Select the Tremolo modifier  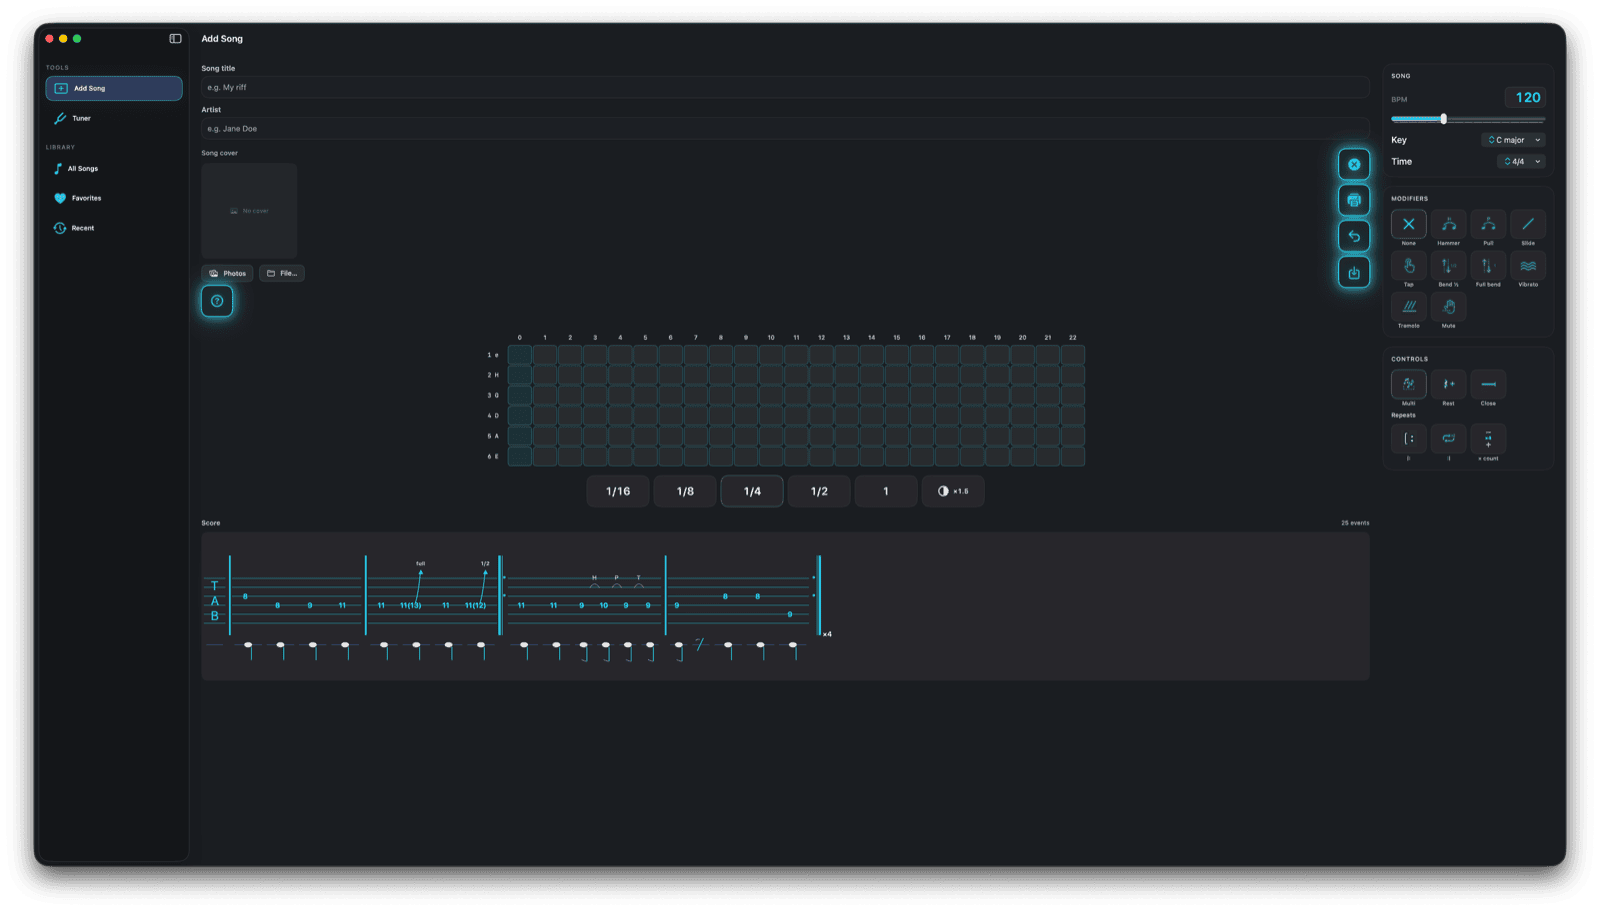pyautogui.click(x=1408, y=306)
